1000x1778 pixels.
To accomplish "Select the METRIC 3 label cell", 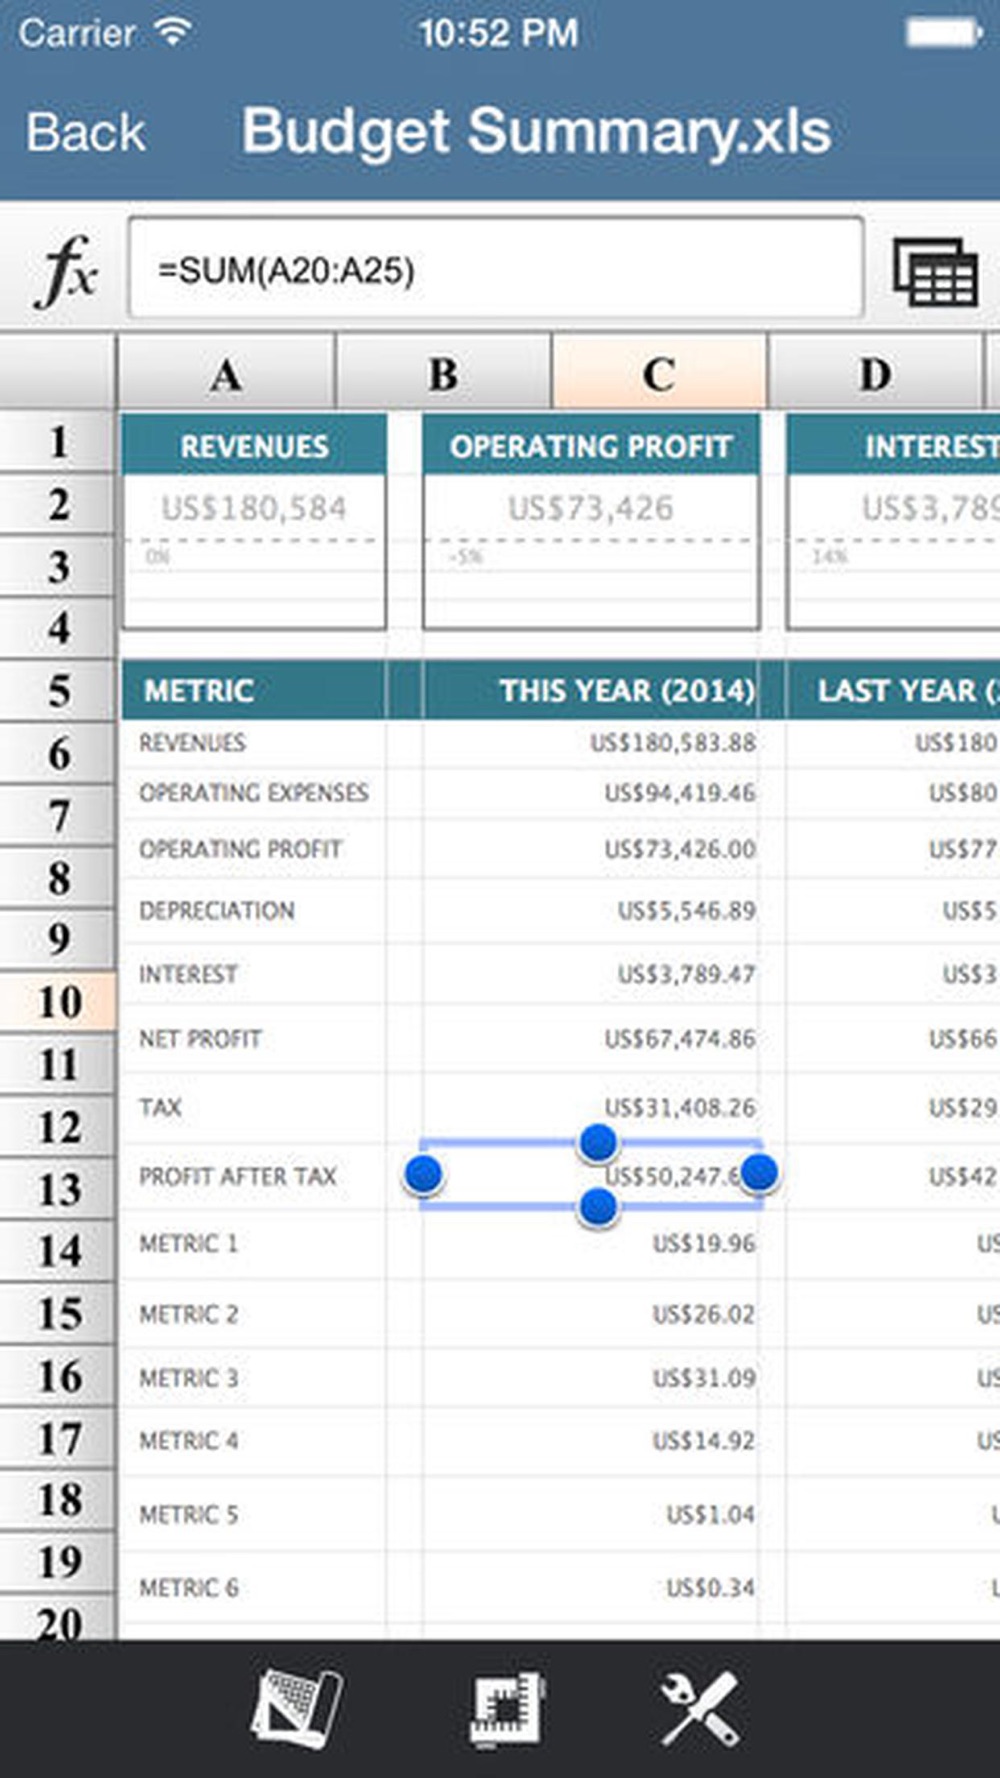I will 254,1378.
